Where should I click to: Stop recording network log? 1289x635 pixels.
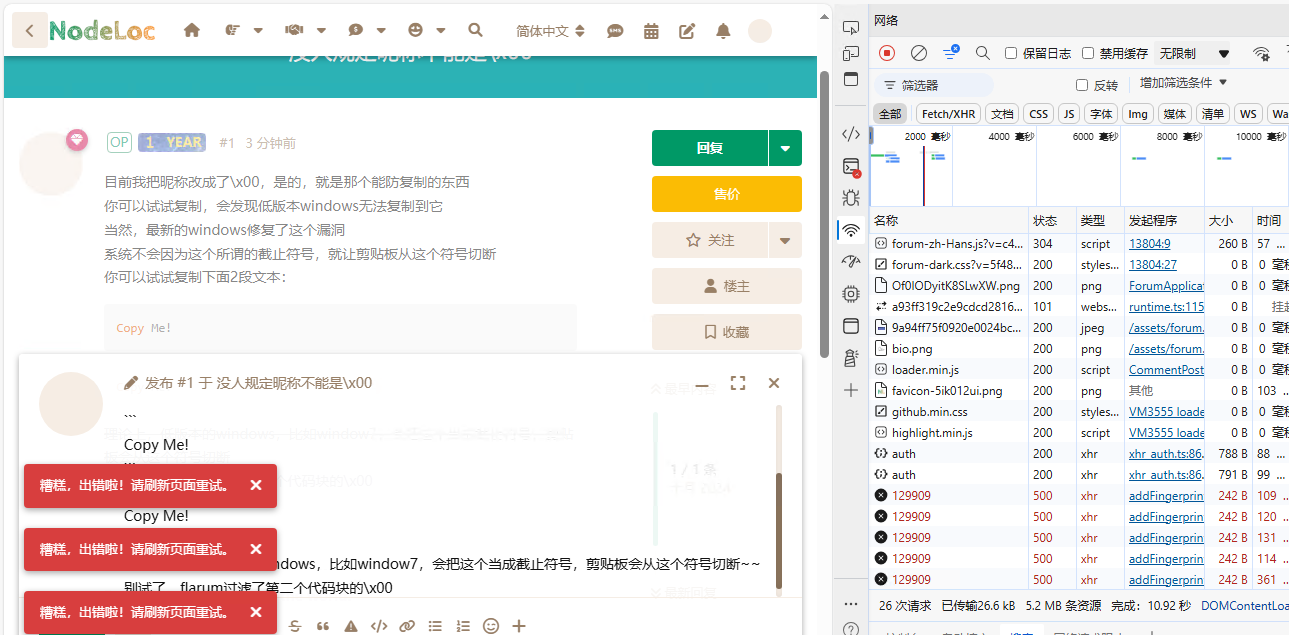(887, 53)
